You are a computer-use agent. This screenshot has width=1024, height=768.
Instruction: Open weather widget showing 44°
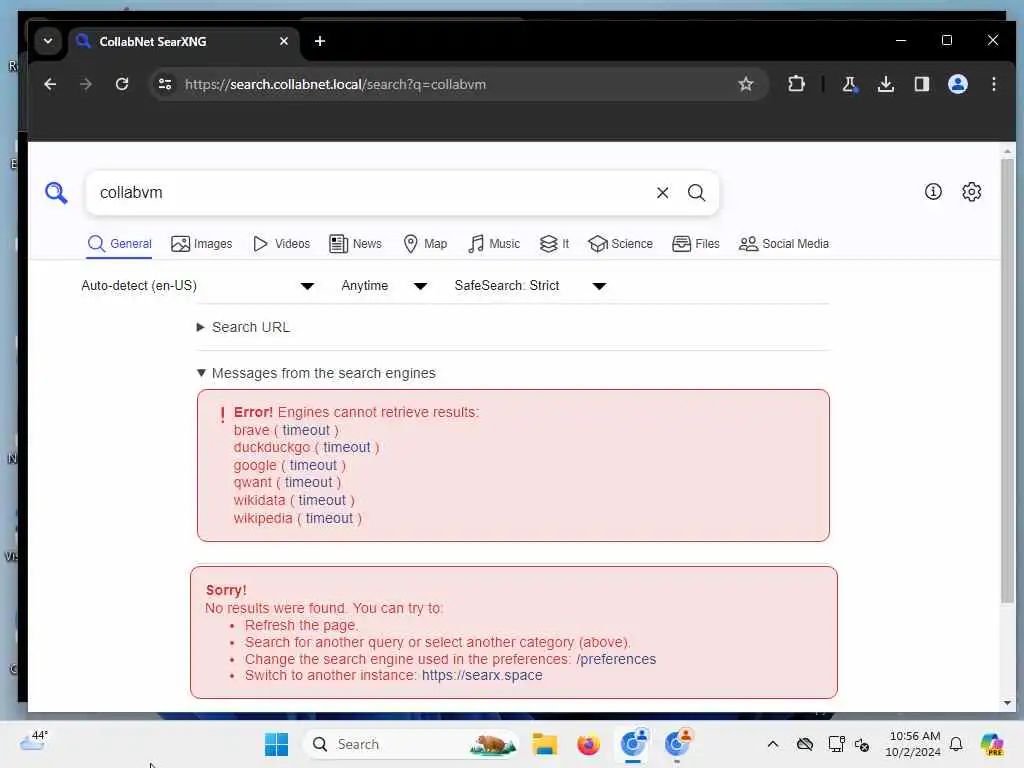(x=34, y=741)
